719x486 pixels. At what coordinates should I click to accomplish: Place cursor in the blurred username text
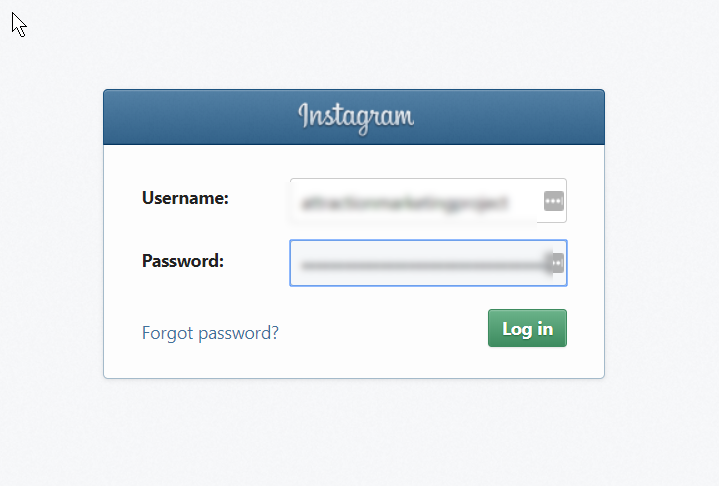point(405,203)
